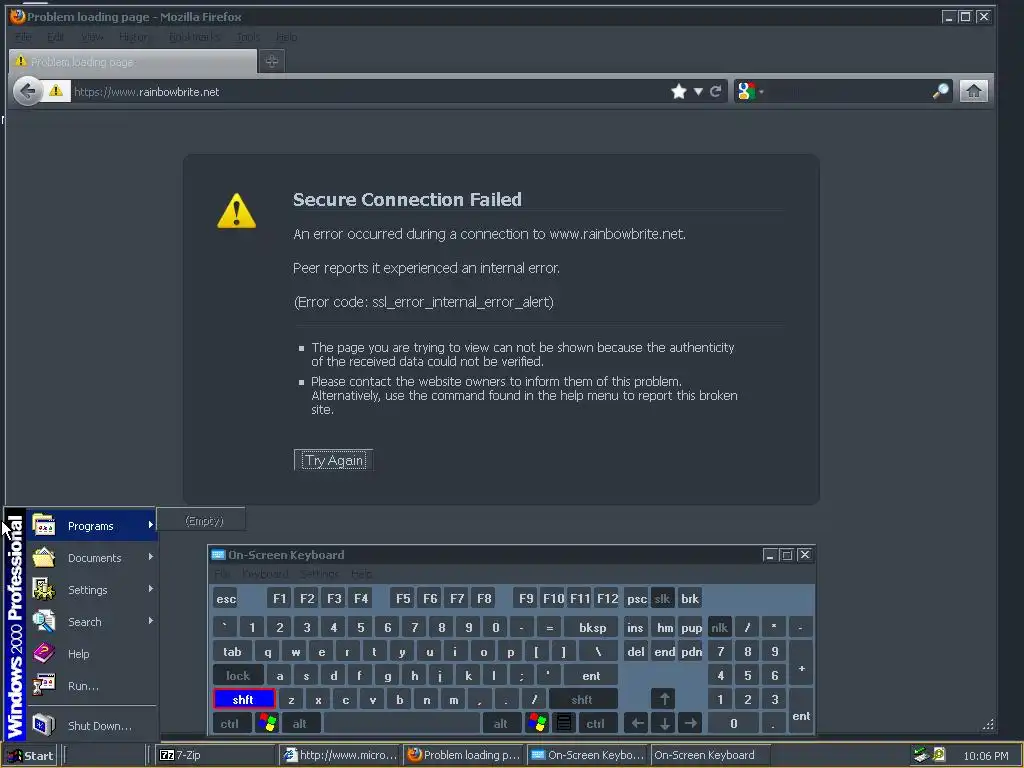Viewport: 1024px width, 768px height.
Task: Open a new tab with plus button
Action: coord(272,61)
